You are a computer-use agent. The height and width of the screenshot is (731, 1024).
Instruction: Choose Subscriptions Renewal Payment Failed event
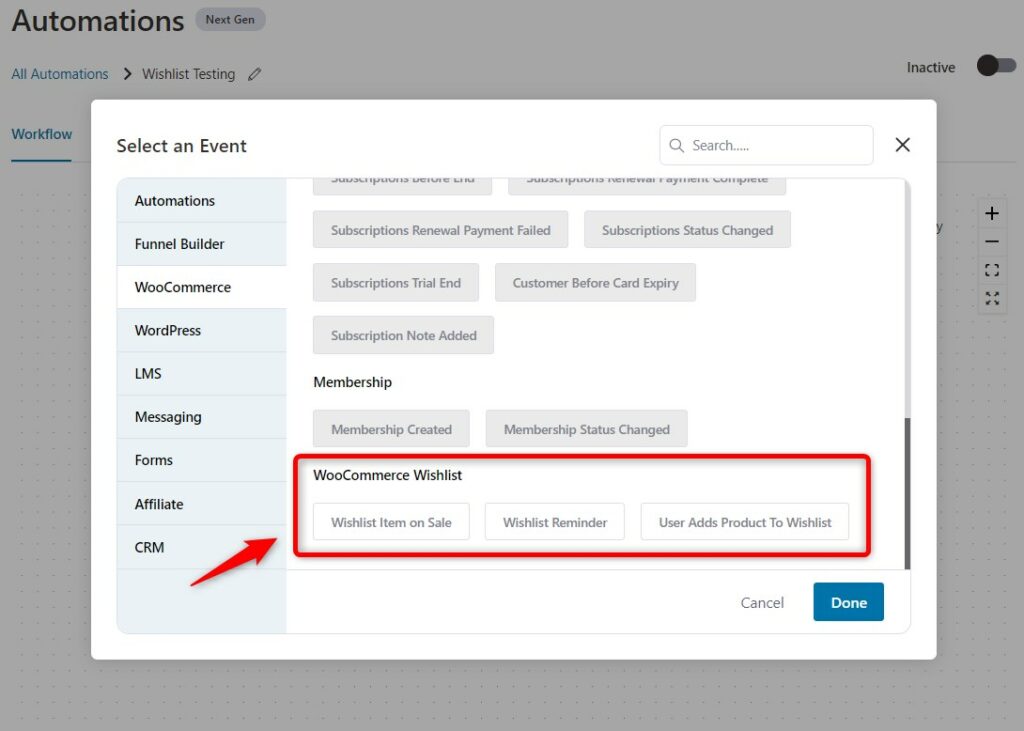[440, 230]
